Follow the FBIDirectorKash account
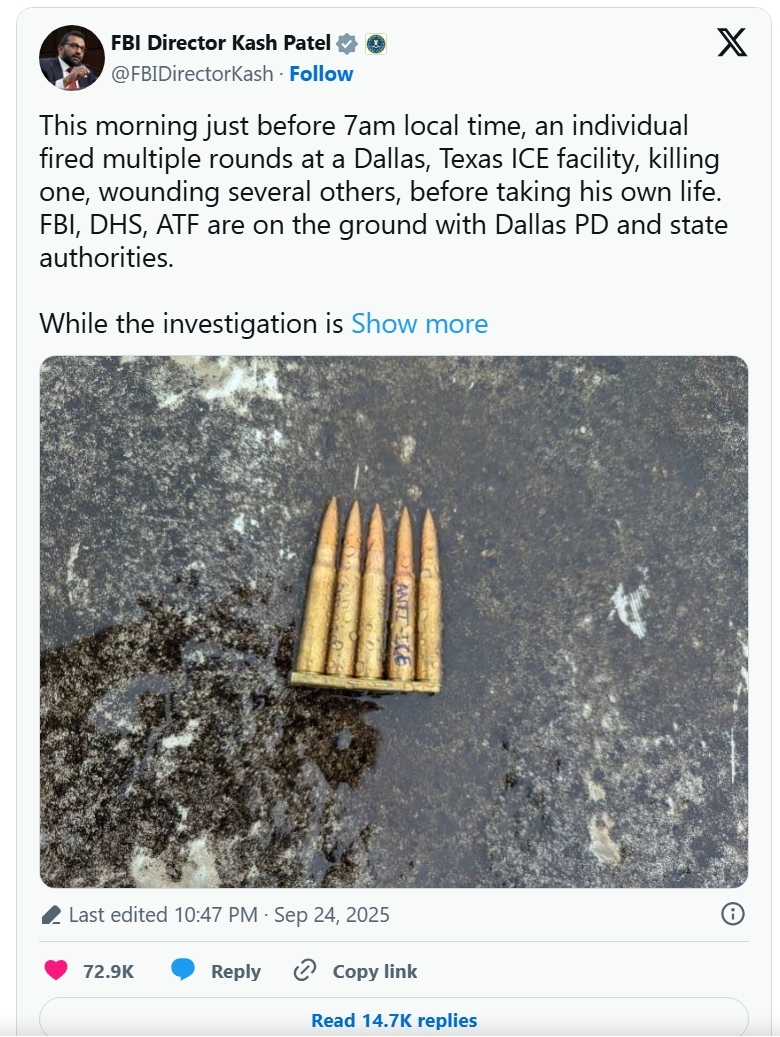The image size is (780, 1037). click(321, 74)
